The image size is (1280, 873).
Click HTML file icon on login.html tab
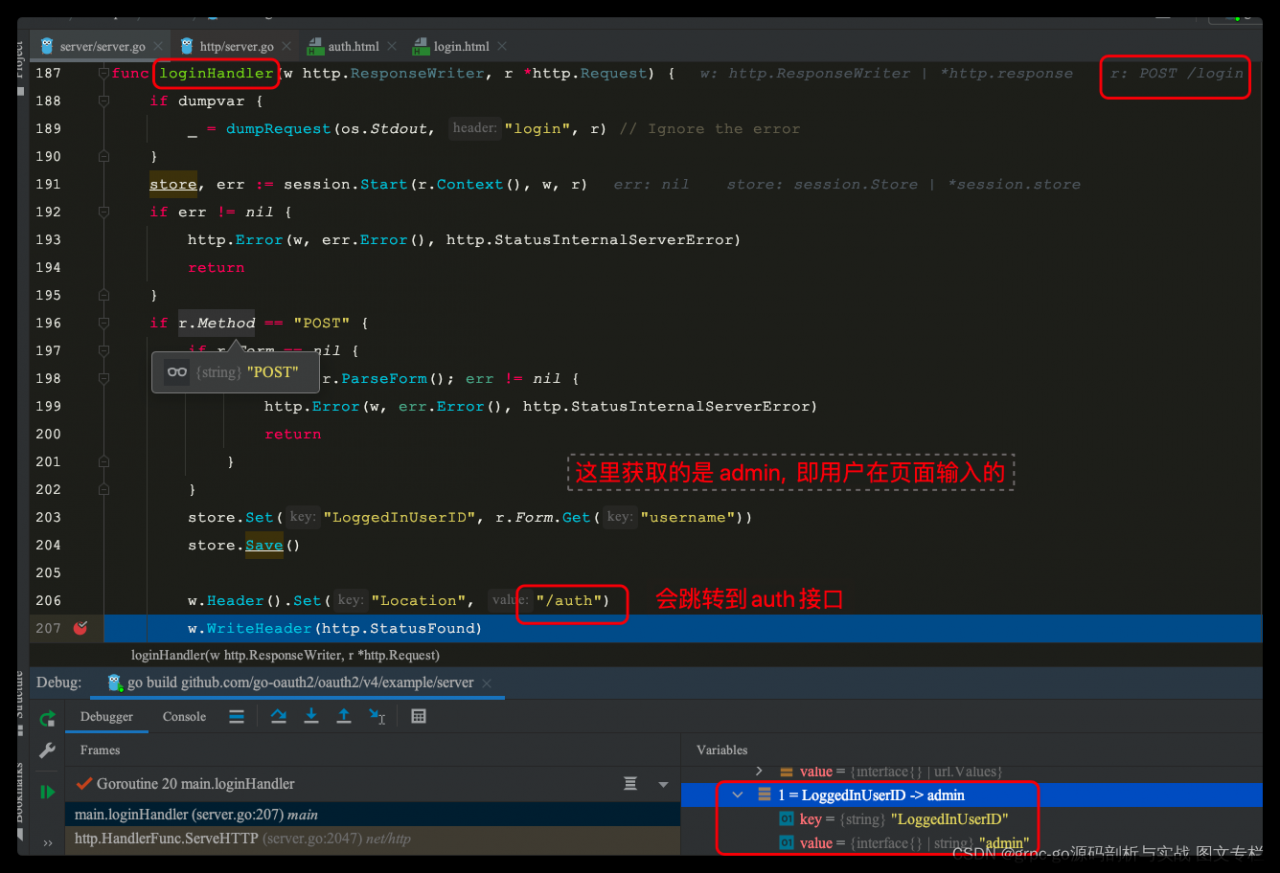[421, 46]
